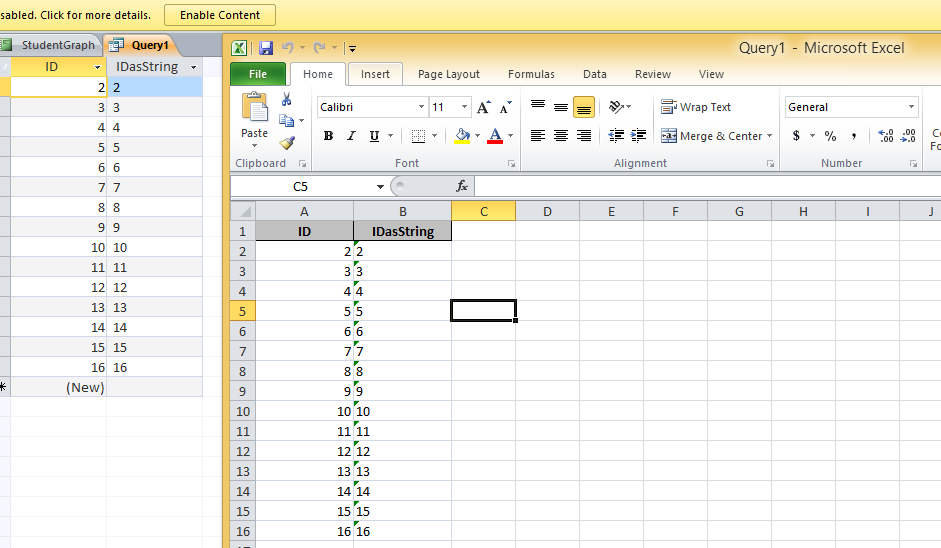This screenshot has width=941, height=548.
Task: Toggle Bold formatting
Action: (328, 136)
